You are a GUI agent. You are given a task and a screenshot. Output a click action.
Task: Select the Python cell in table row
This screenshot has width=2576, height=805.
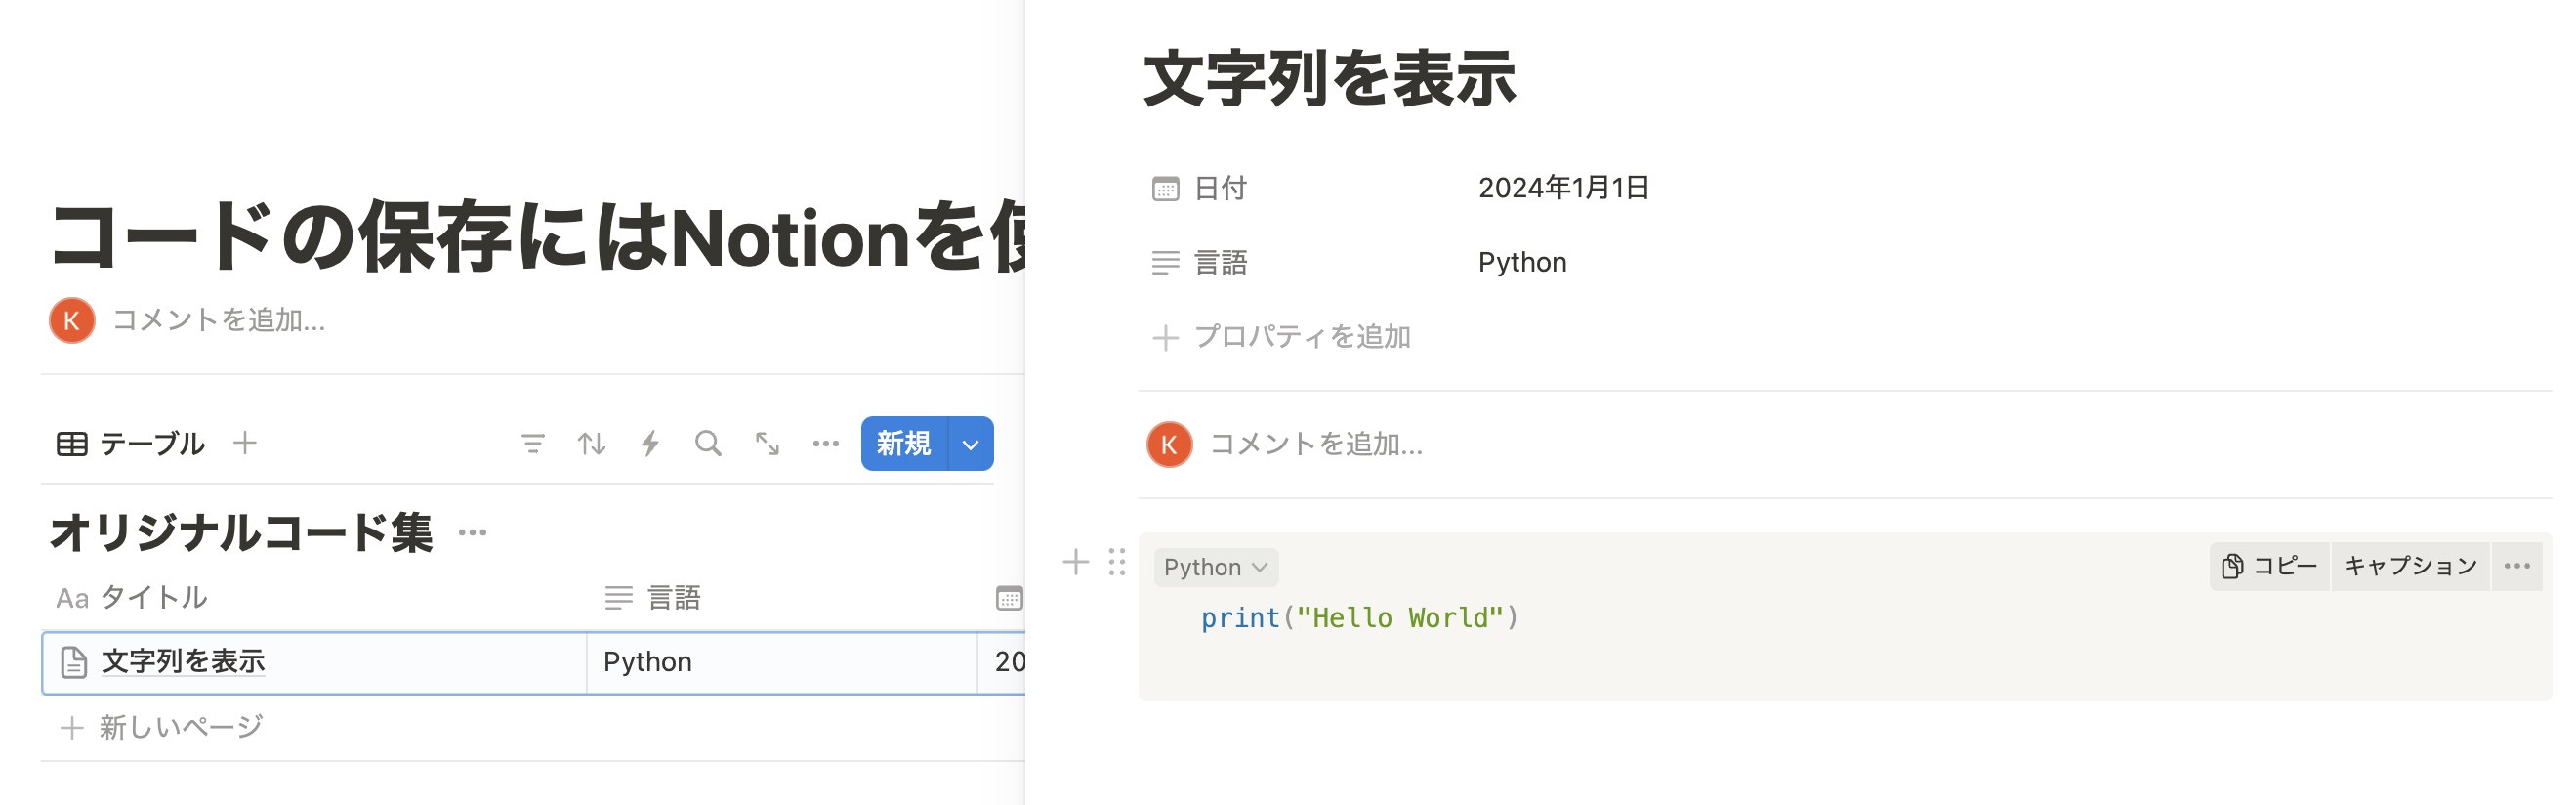(x=781, y=662)
